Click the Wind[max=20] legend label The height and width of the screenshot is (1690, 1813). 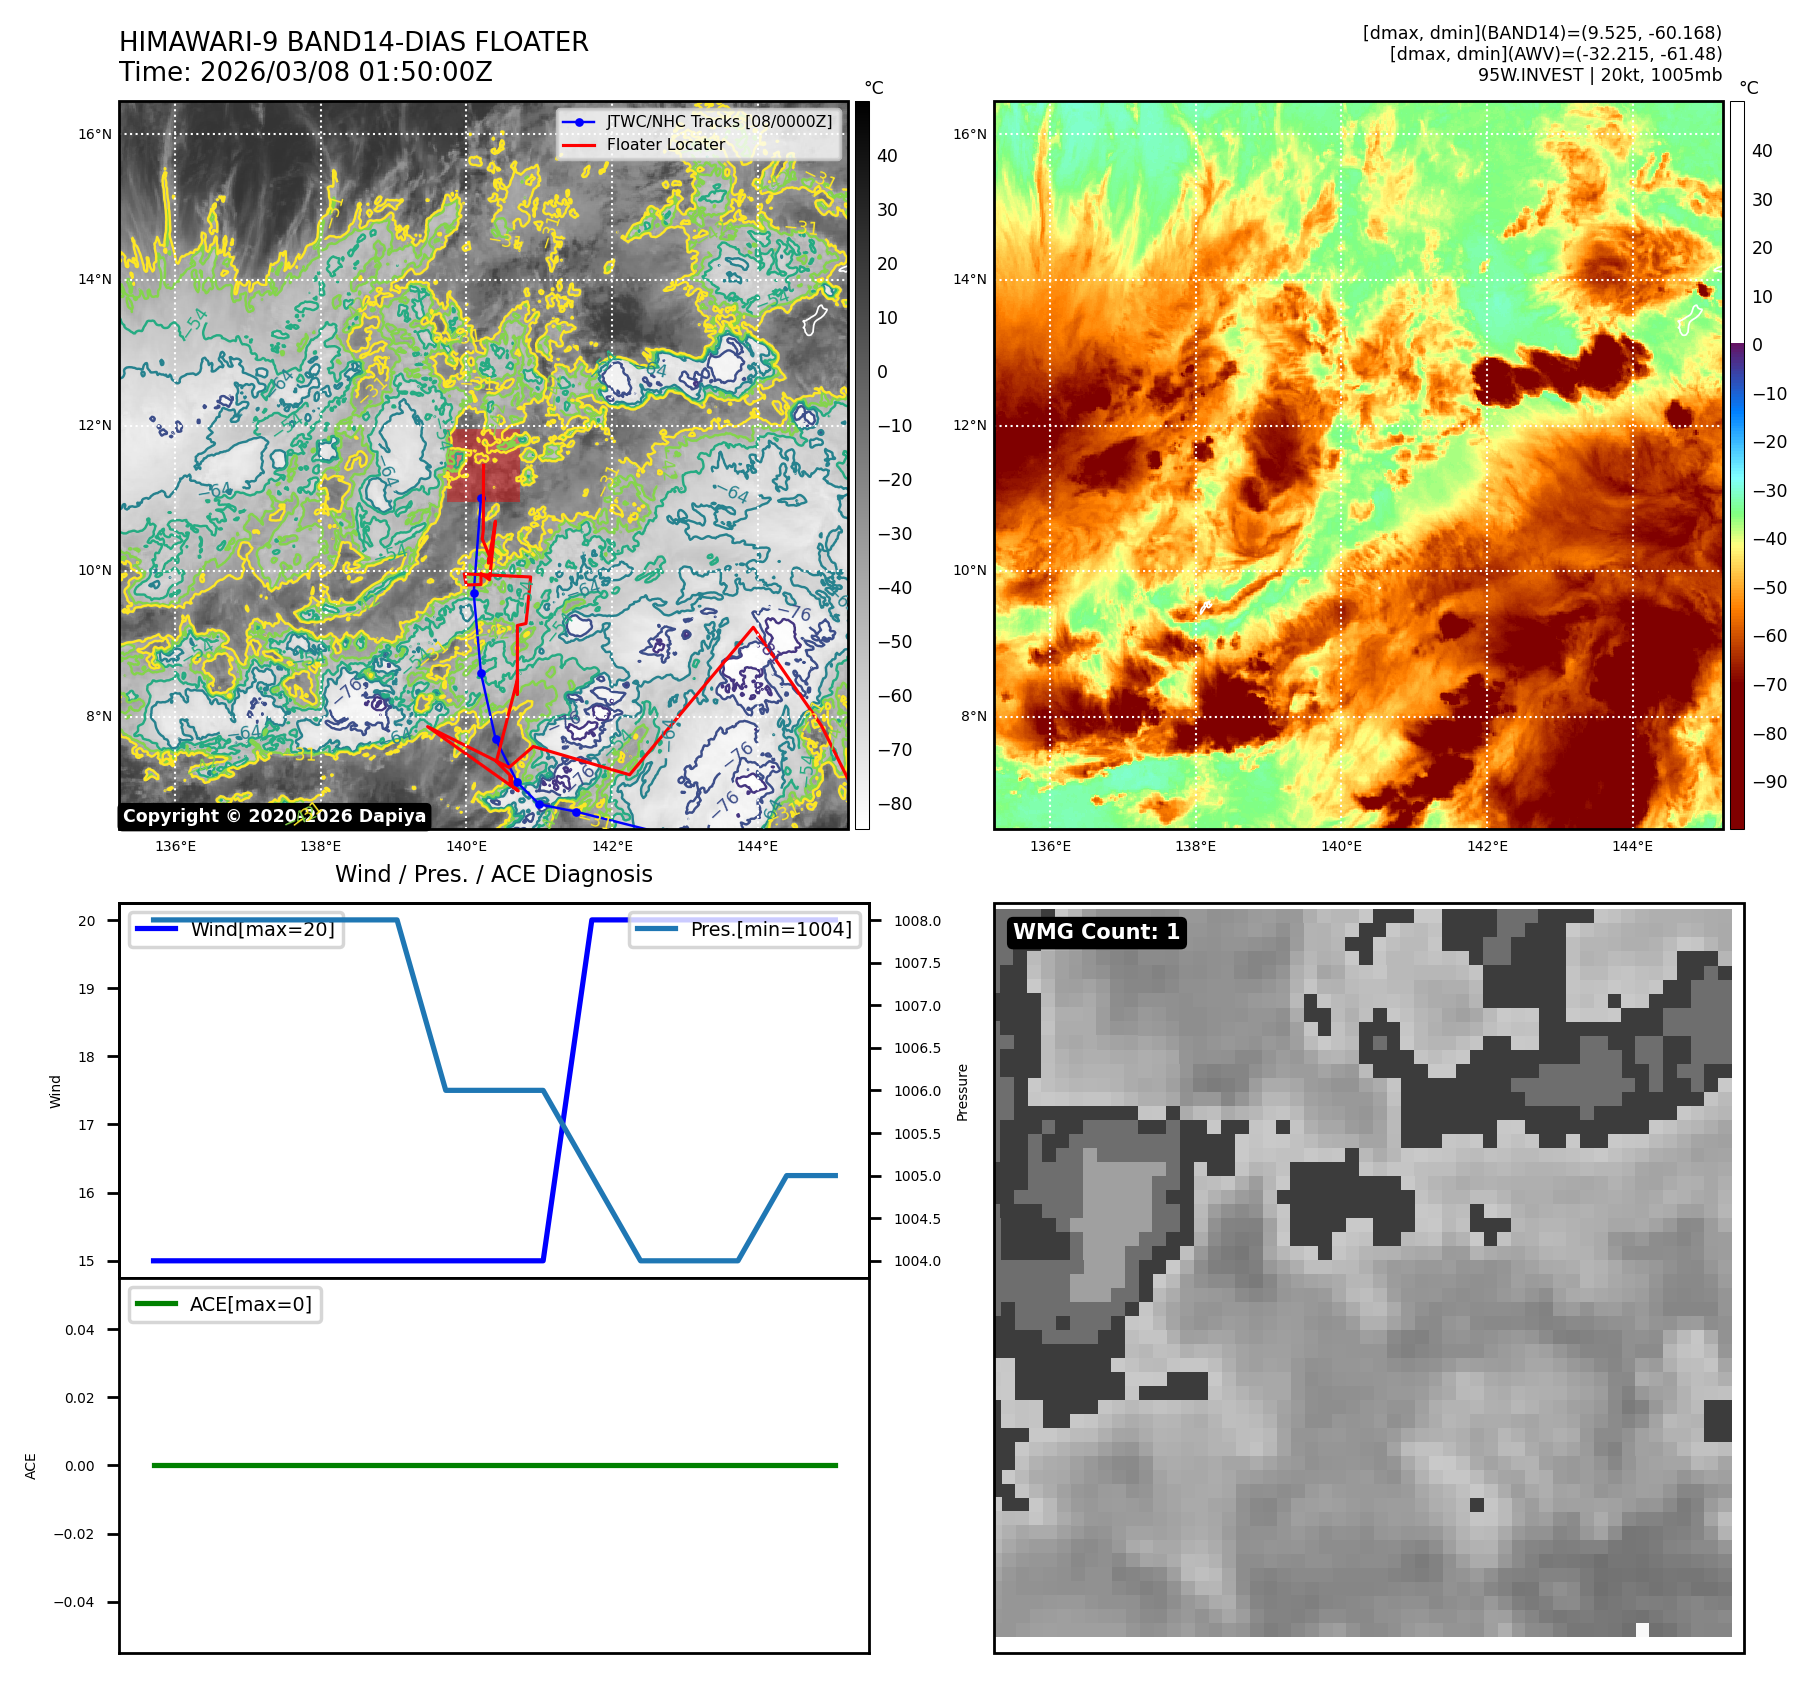262,929
